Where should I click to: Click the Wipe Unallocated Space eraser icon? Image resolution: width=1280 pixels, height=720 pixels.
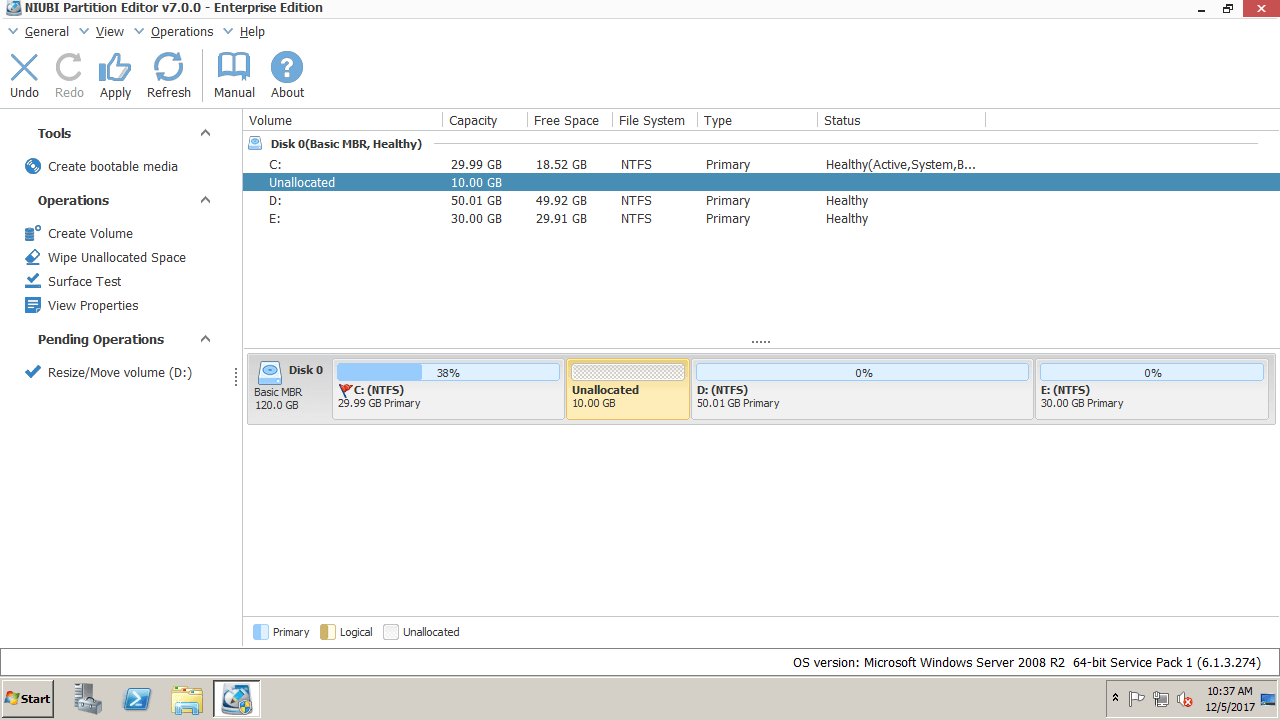click(x=33, y=257)
